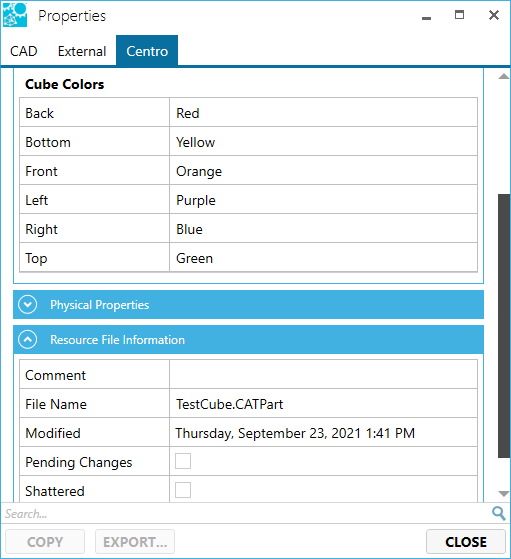This screenshot has width=511, height=559.
Task: Open the Physical Properties section header
Action: 248,304
